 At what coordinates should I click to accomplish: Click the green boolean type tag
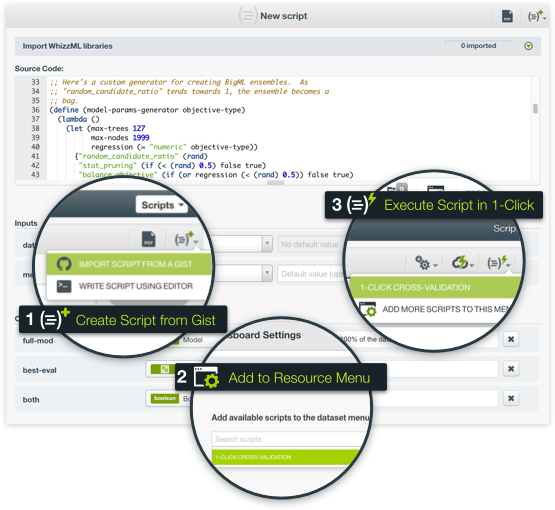pyautogui.click(x=165, y=398)
